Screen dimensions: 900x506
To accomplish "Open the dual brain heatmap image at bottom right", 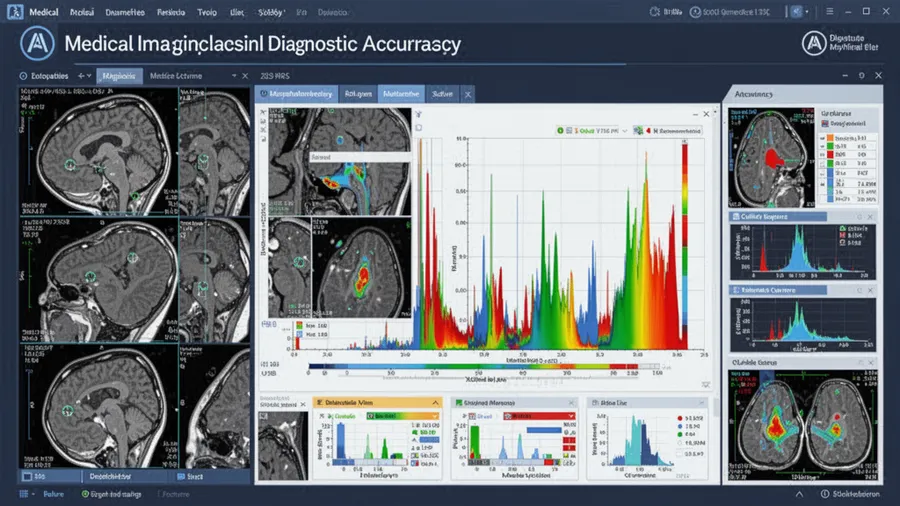I will click(803, 425).
